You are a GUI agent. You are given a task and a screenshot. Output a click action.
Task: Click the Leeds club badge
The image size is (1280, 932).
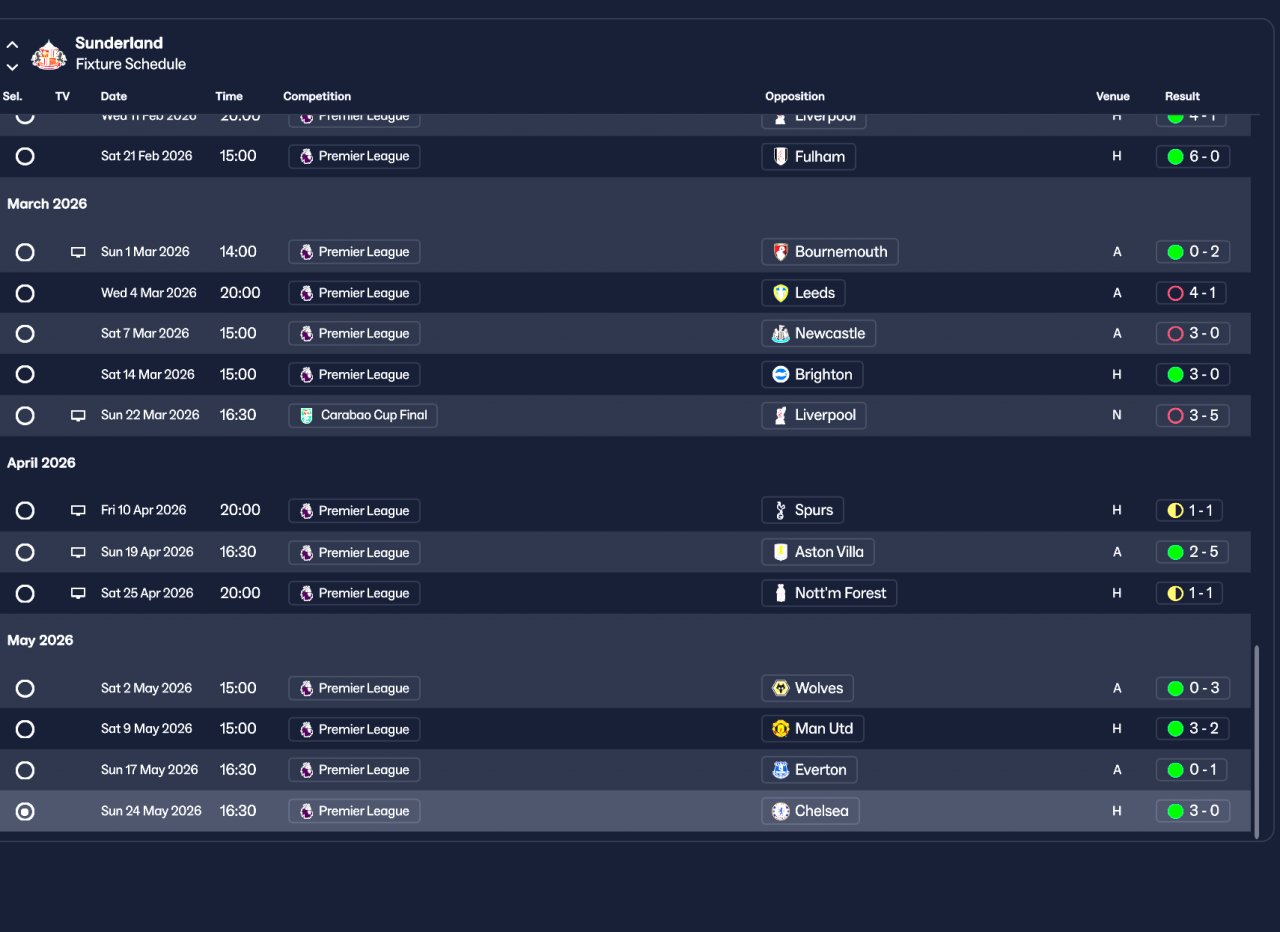tap(781, 293)
